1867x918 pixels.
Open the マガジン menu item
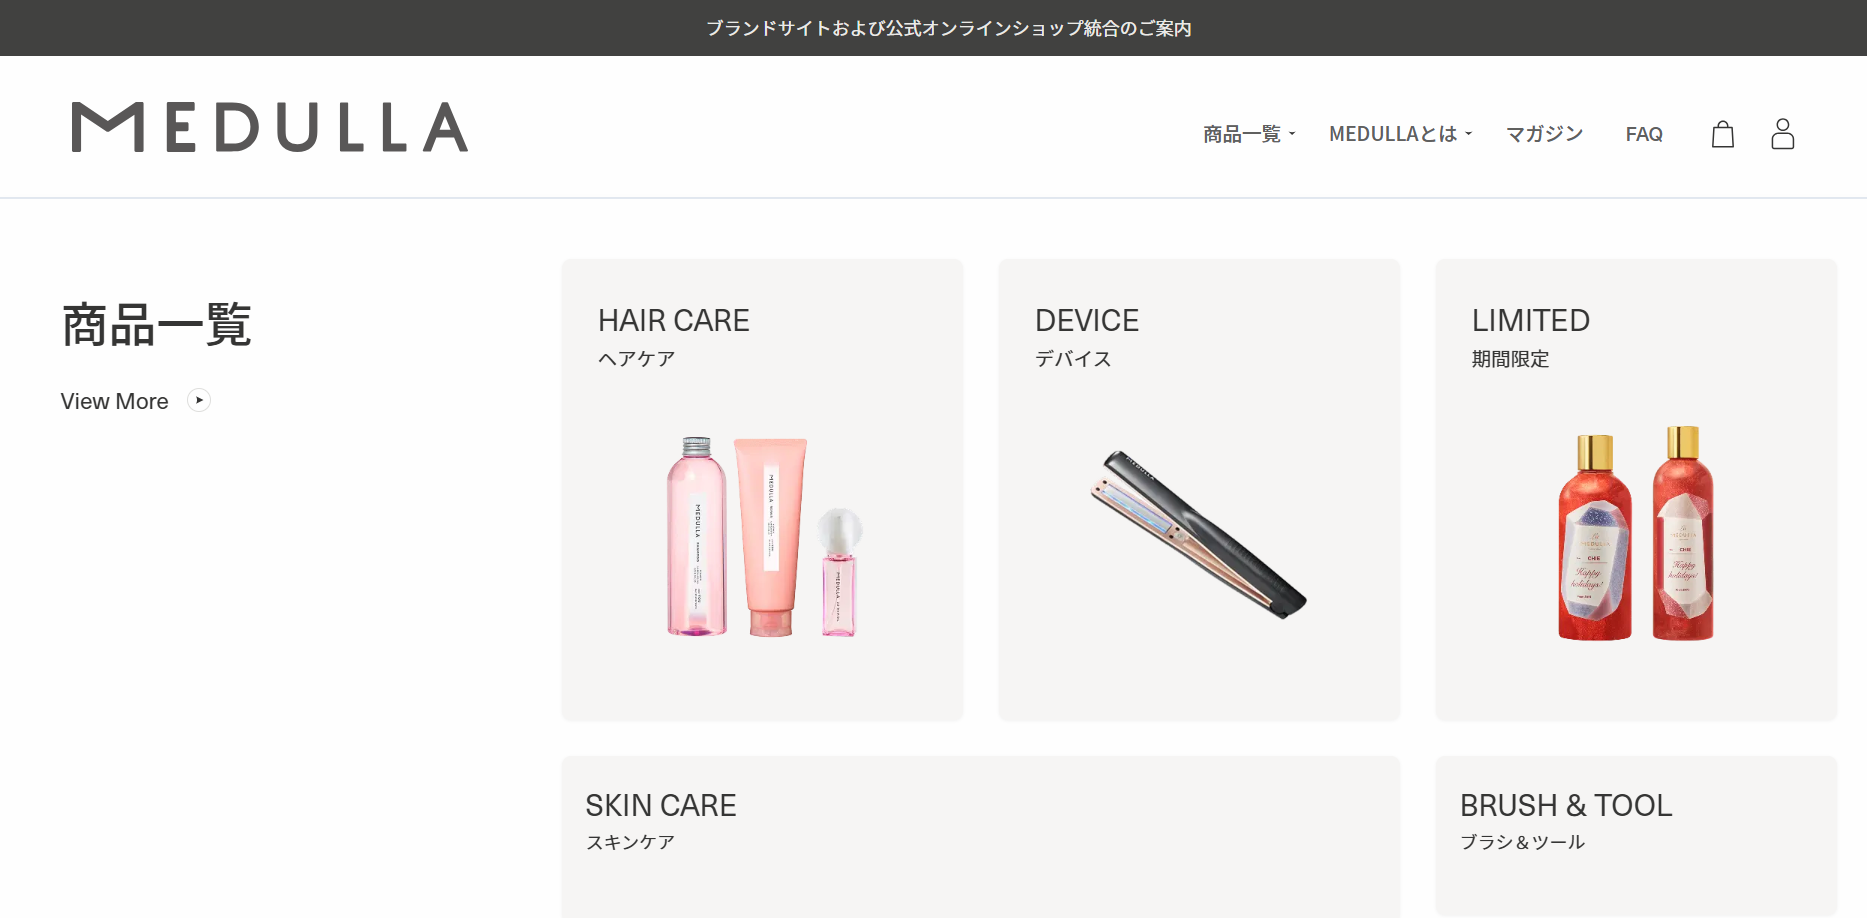pos(1544,134)
